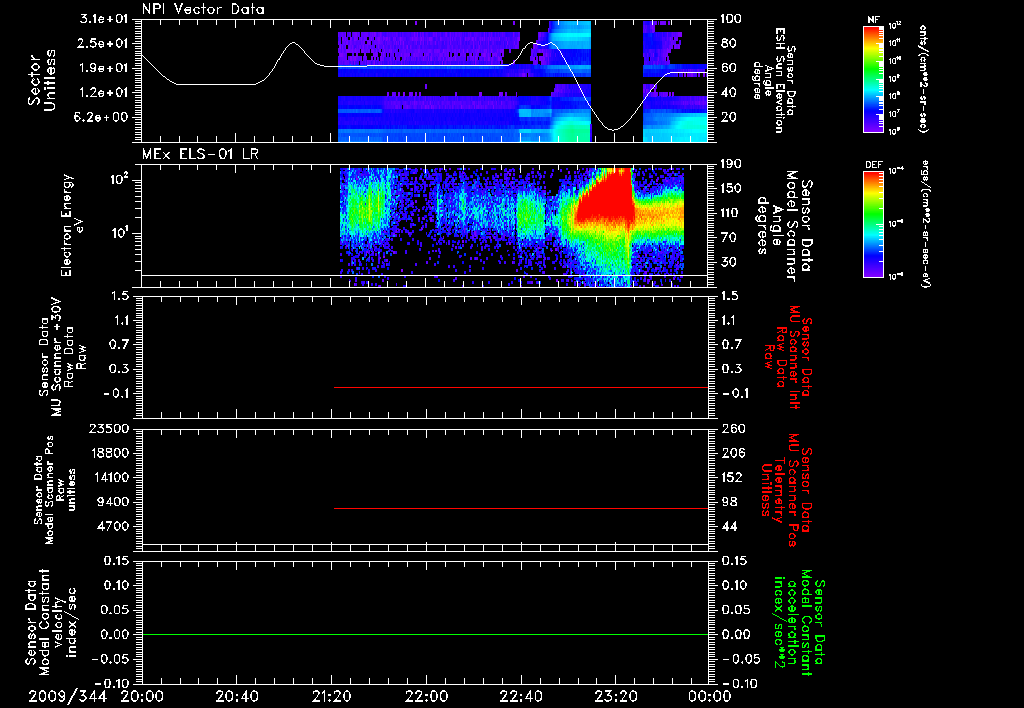Image resolution: width=1024 pixels, height=708 pixels.
Task: Click the NPI Vector Data panel title
Action: tap(203, 9)
